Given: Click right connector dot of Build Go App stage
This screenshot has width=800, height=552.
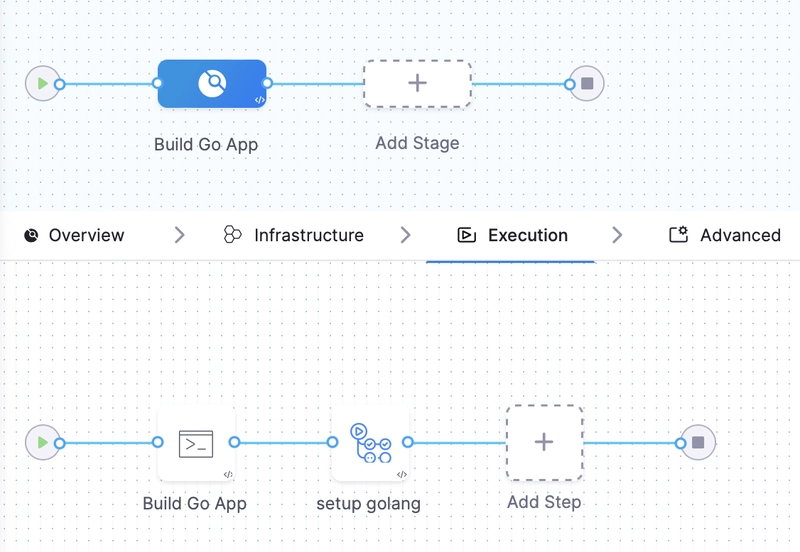Looking at the screenshot, I should coord(267,84).
